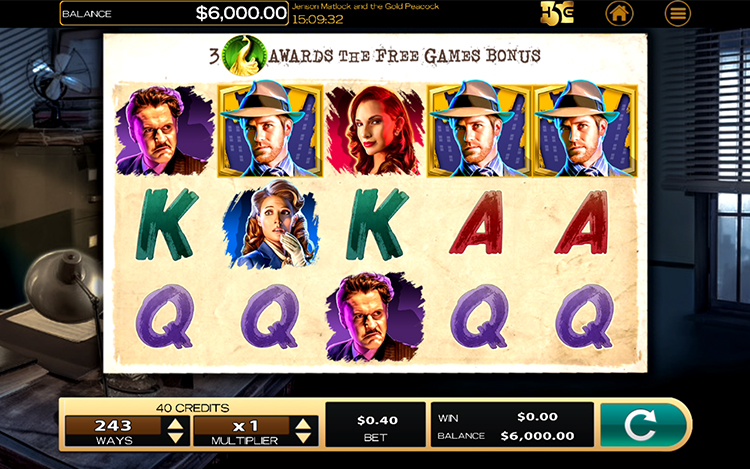Select the red-haired woman symbol

click(x=375, y=130)
